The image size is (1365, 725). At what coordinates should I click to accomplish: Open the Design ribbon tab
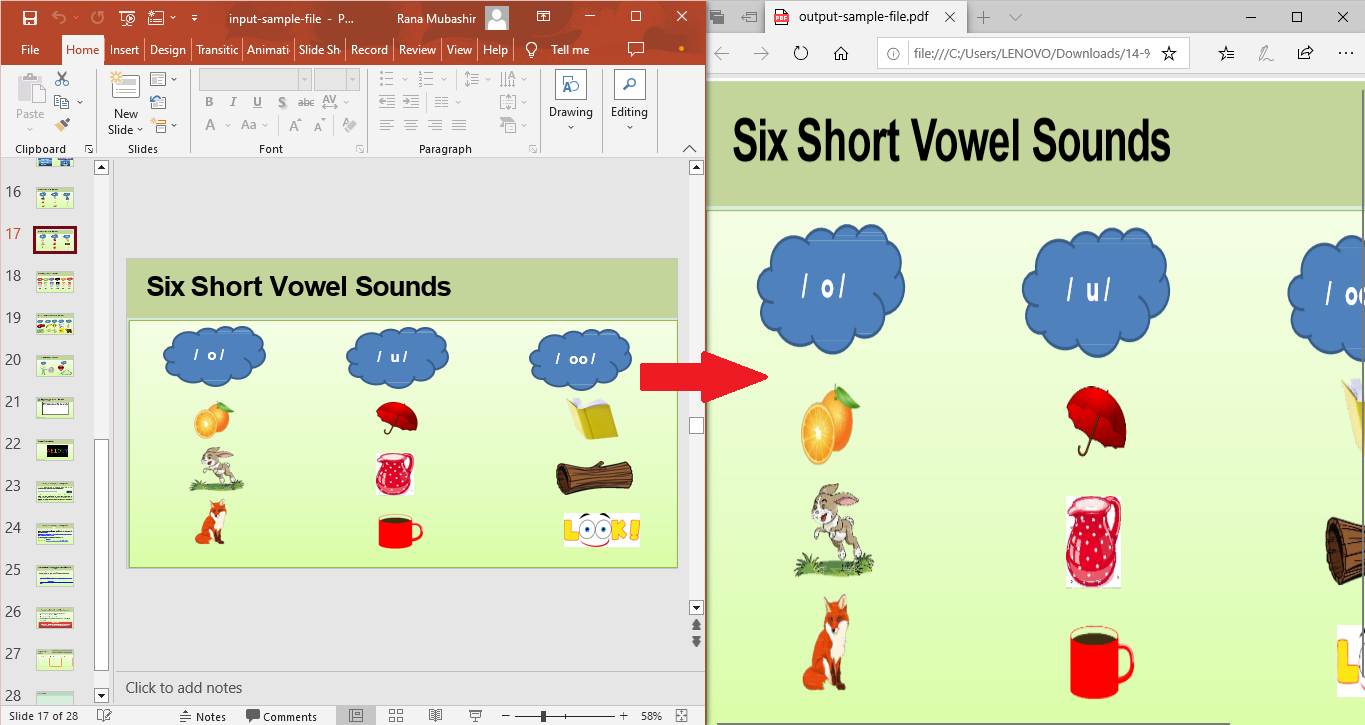coord(167,49)
